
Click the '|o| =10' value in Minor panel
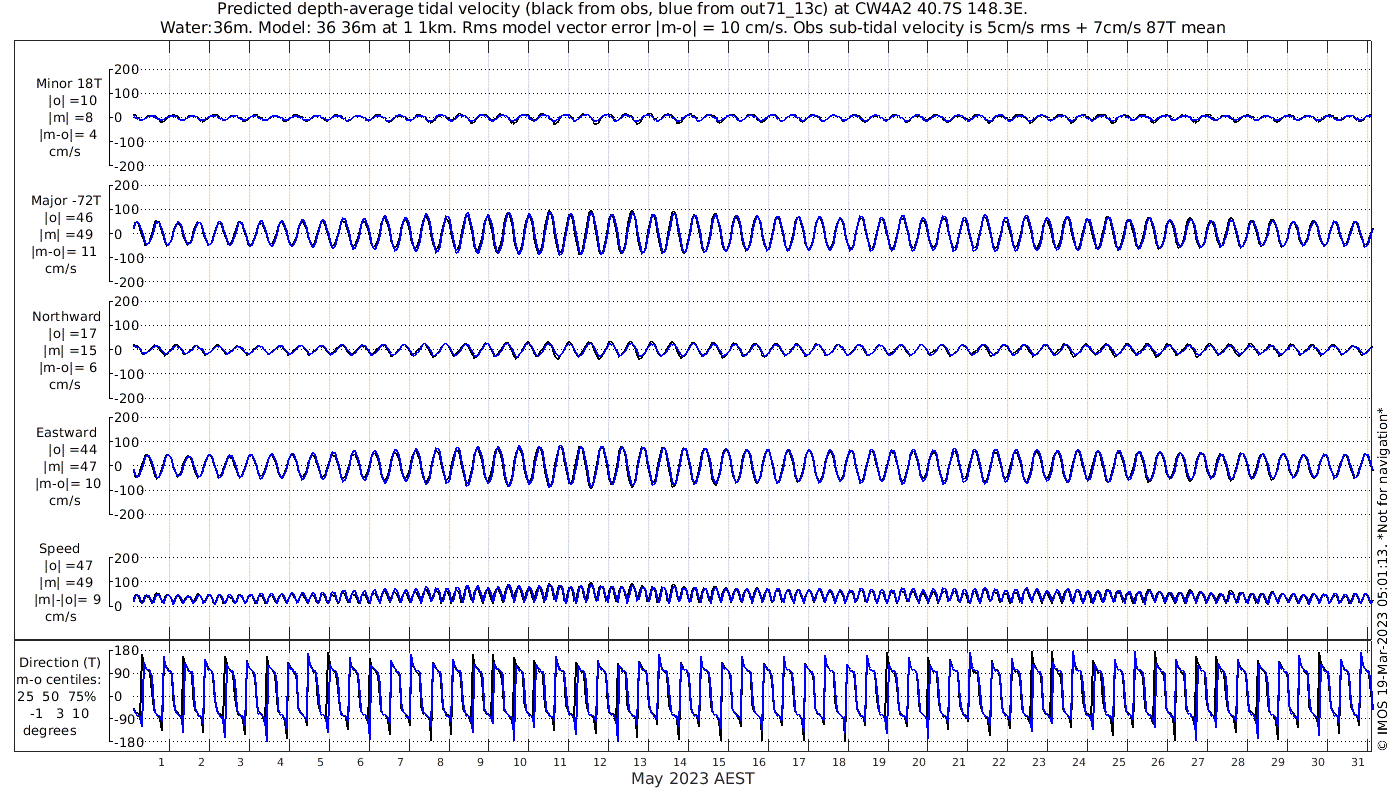pyautogui.click(x=72, y=100)
